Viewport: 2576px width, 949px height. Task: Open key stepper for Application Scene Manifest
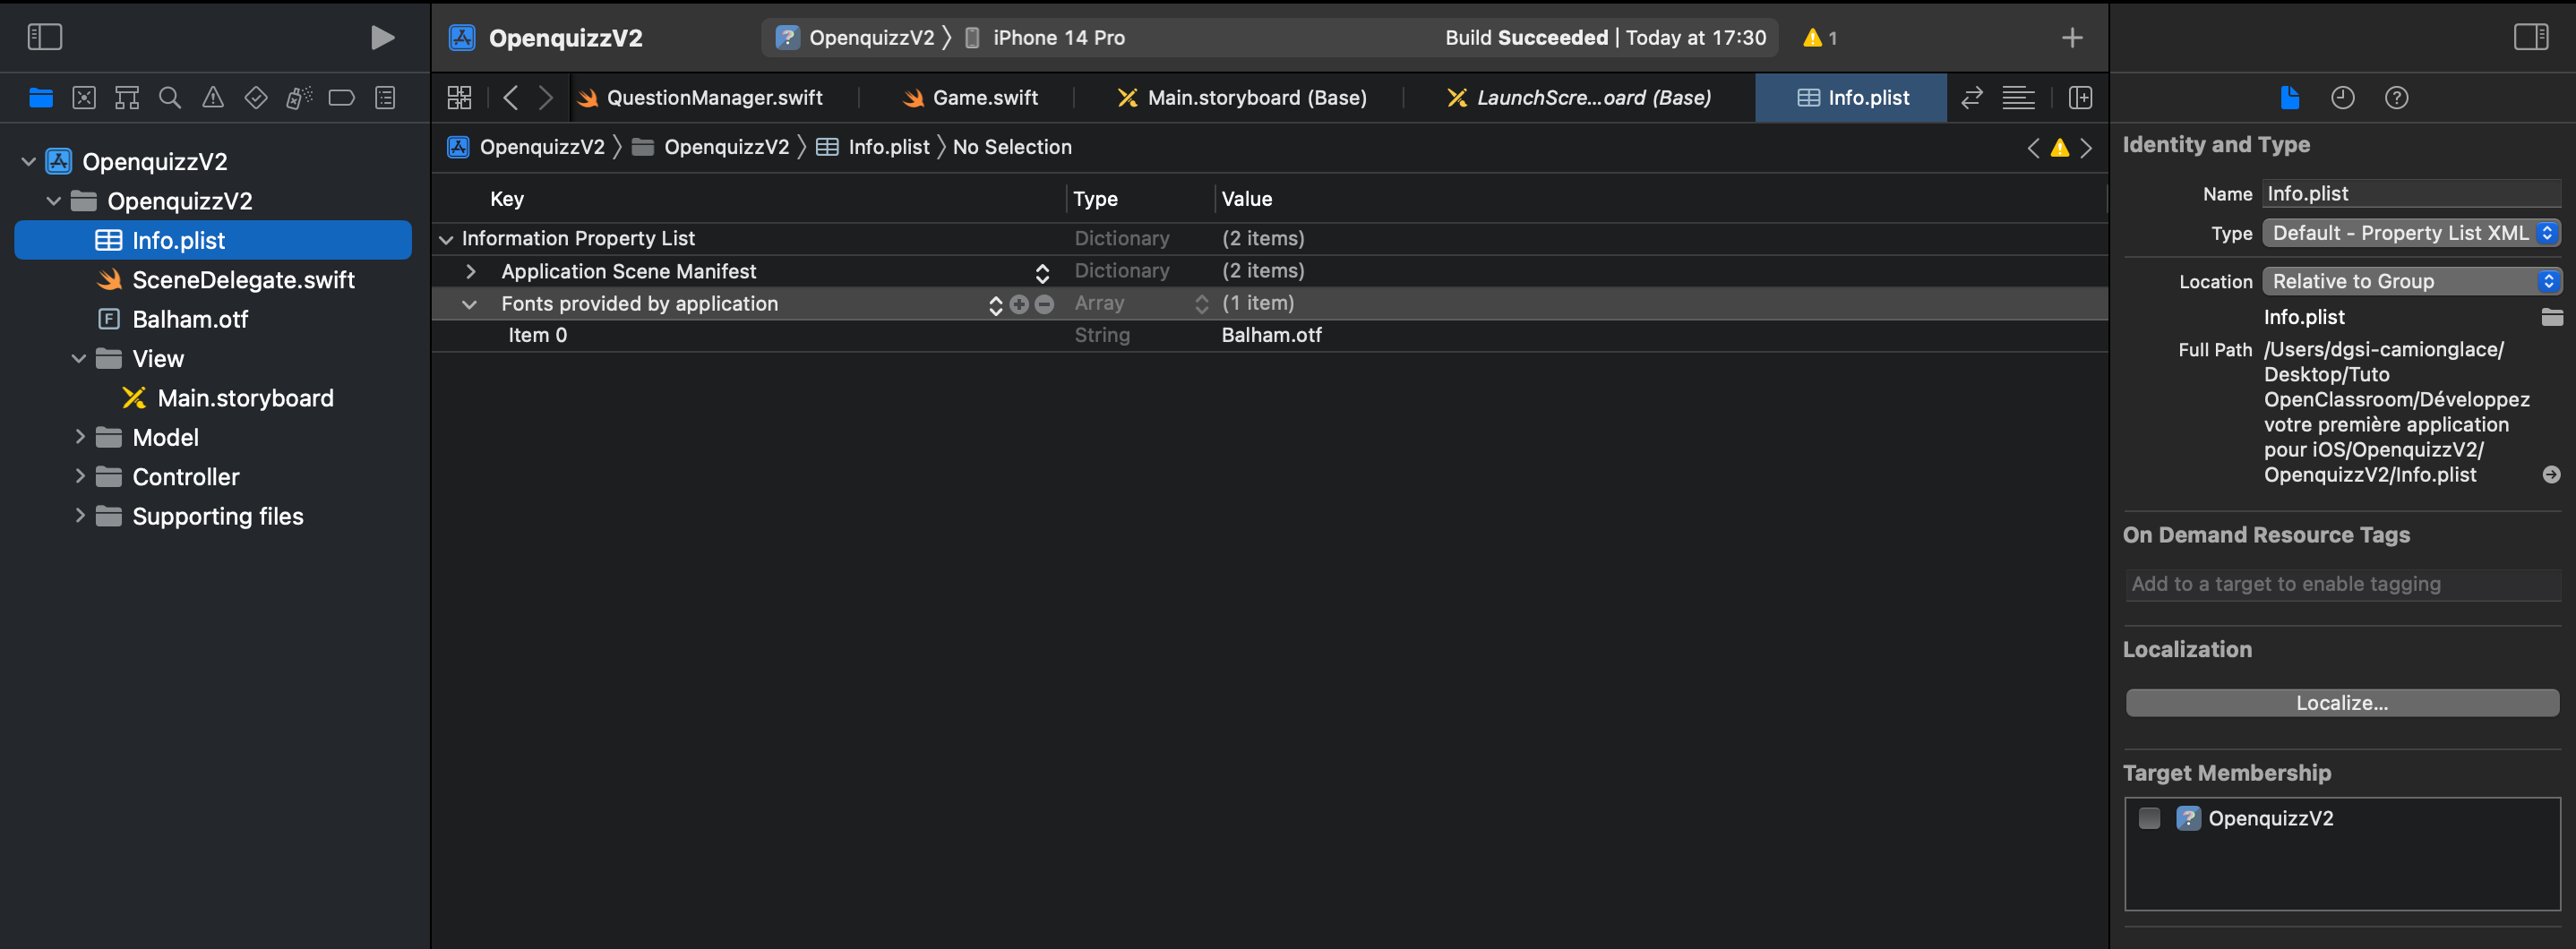click(1042, 272)
